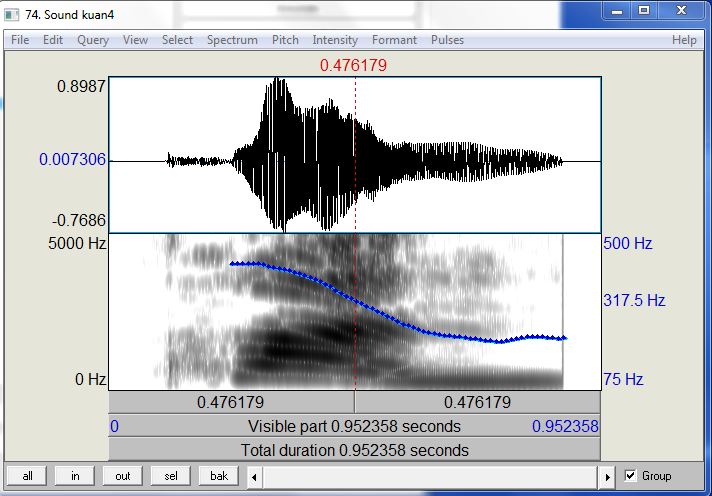This screenshot has height=496, width=712.
Task: Open the Pitch menu
Action: pyautogui.click(x=285, y=40)
